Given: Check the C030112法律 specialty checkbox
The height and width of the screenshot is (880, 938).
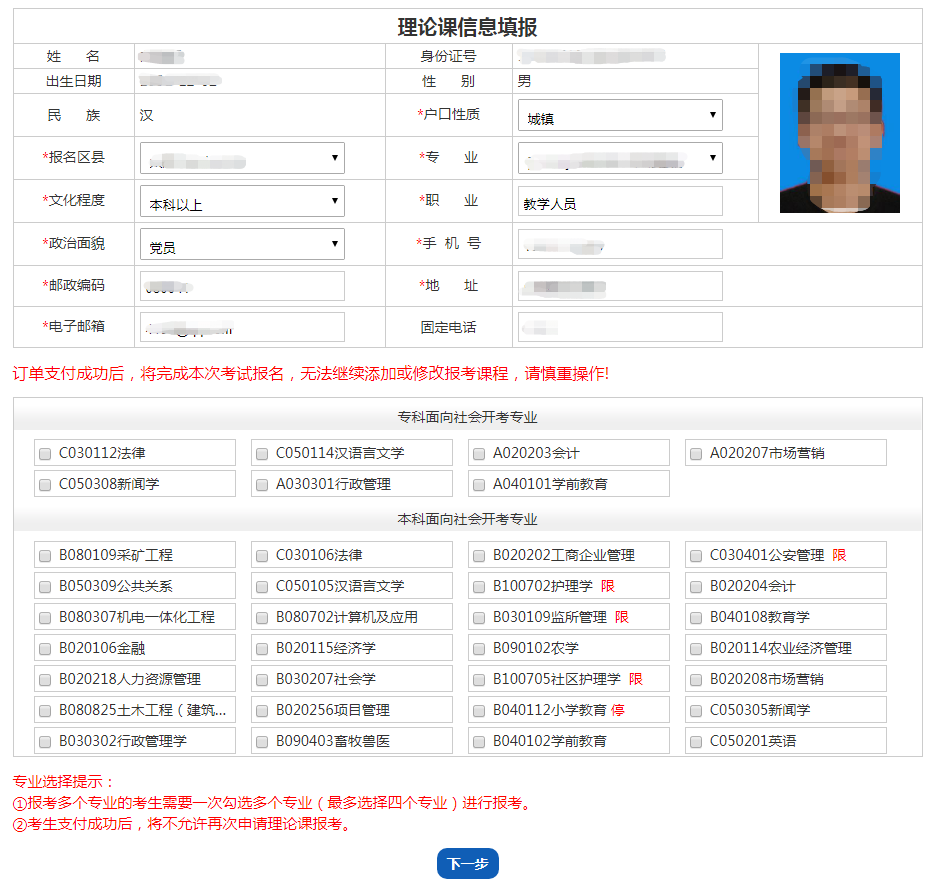Looking at the screenshot, I should pos(44,453).
